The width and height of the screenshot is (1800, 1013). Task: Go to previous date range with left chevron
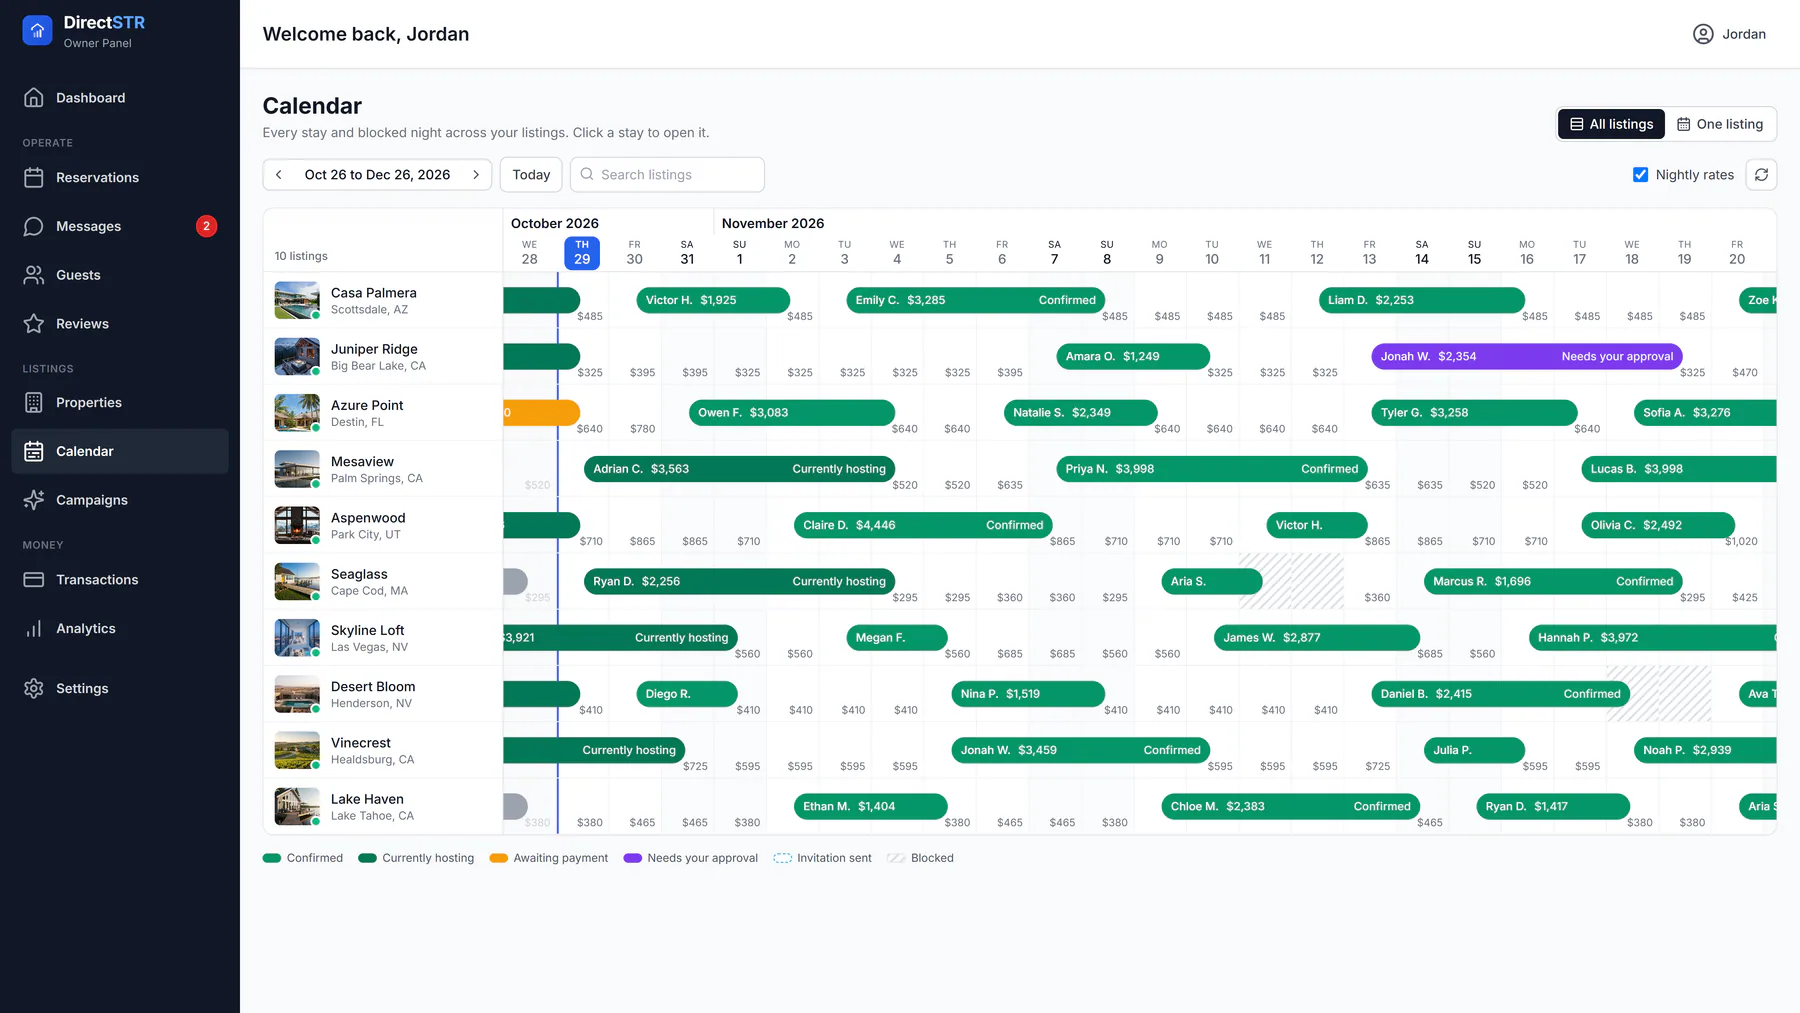[279, 175]
